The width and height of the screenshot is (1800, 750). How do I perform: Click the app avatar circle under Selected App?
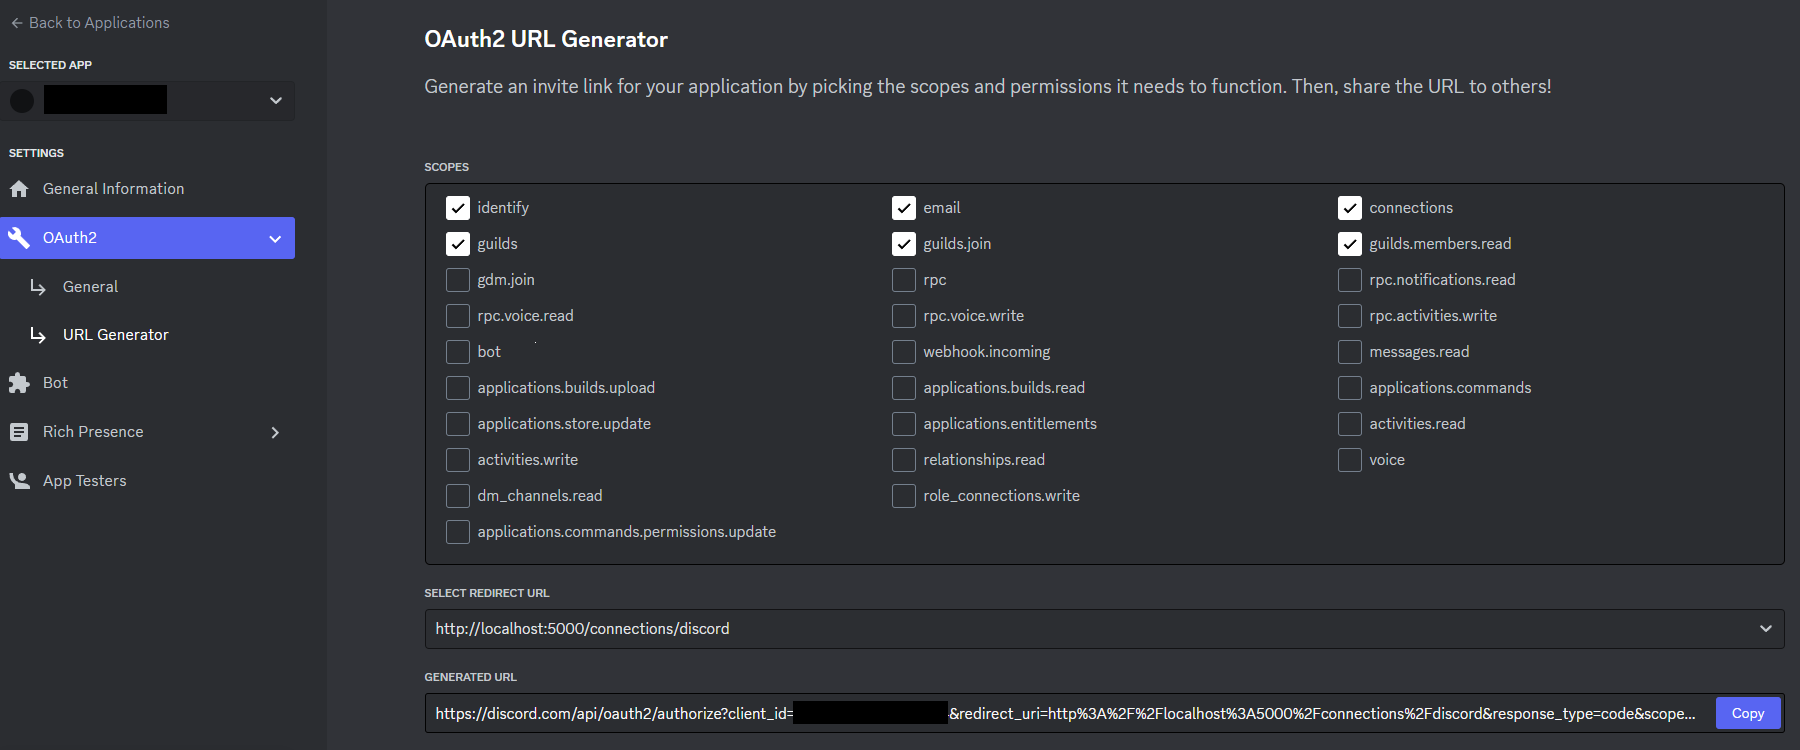click(22, 100)
